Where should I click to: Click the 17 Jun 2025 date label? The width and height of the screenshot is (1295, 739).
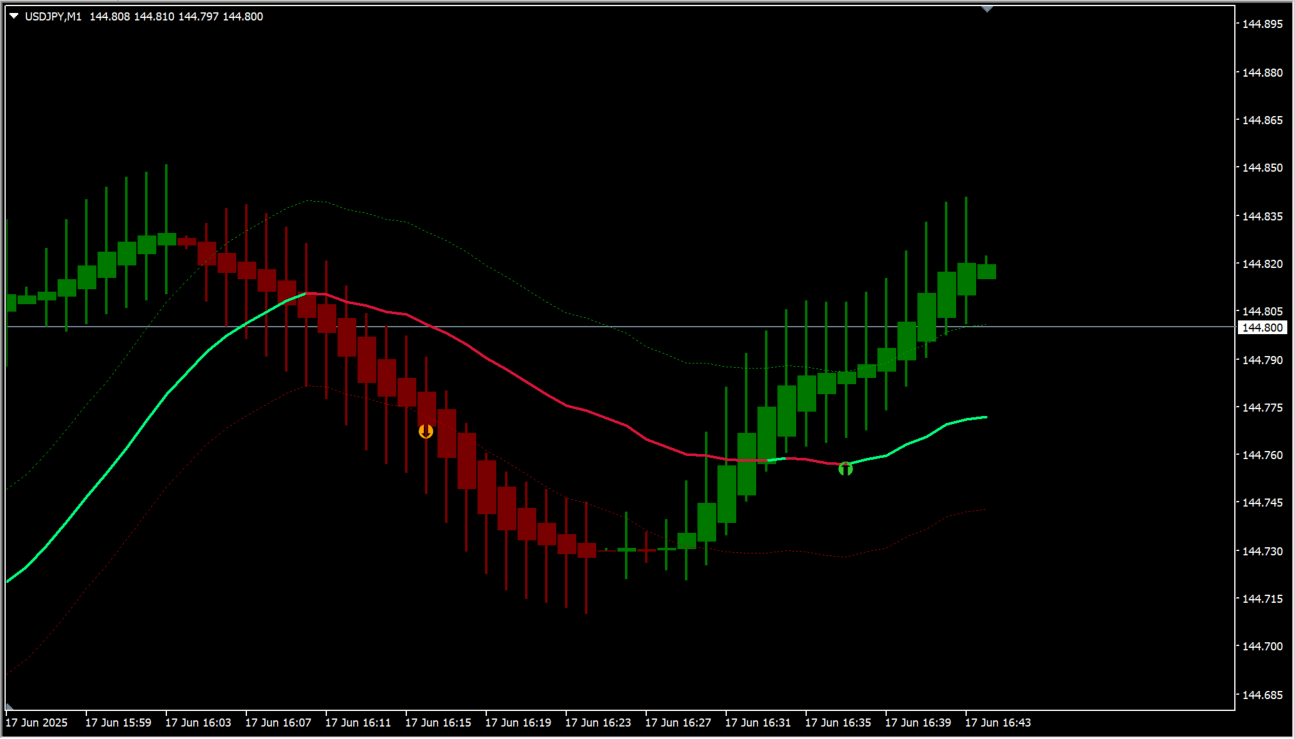[x=37, y=721]
